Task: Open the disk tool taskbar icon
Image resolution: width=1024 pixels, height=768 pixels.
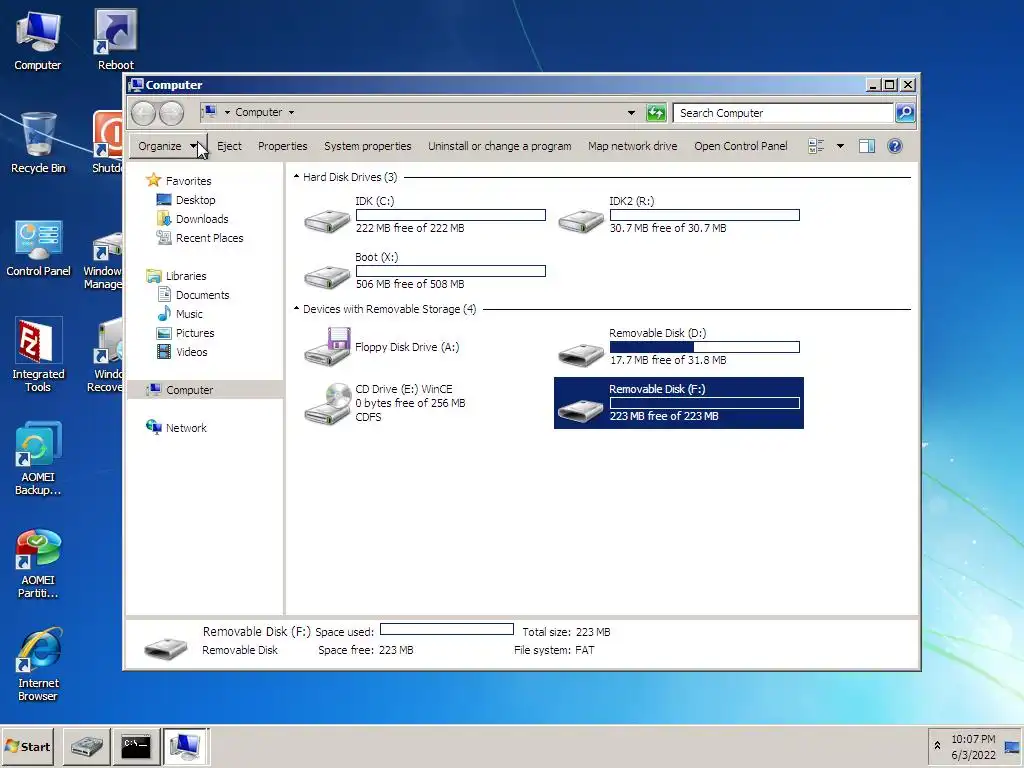Action: (x=87, y=746)
